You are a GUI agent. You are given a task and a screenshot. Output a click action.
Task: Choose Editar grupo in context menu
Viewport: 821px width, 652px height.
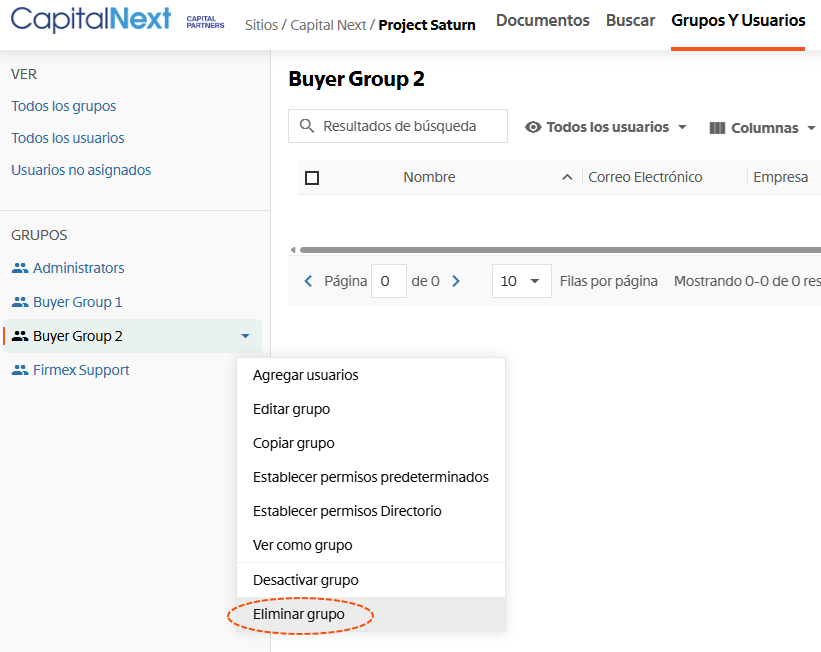tap(371, 409)
